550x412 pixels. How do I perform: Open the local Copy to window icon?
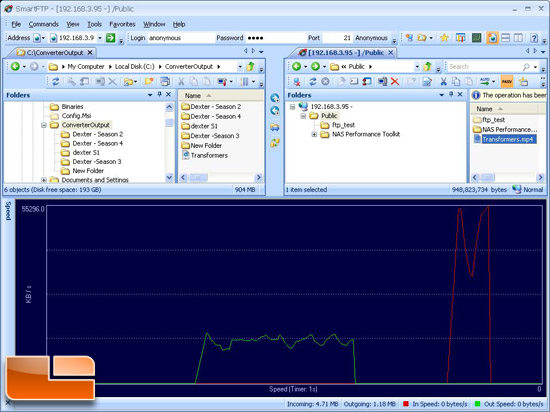click(x=165, y=82)
